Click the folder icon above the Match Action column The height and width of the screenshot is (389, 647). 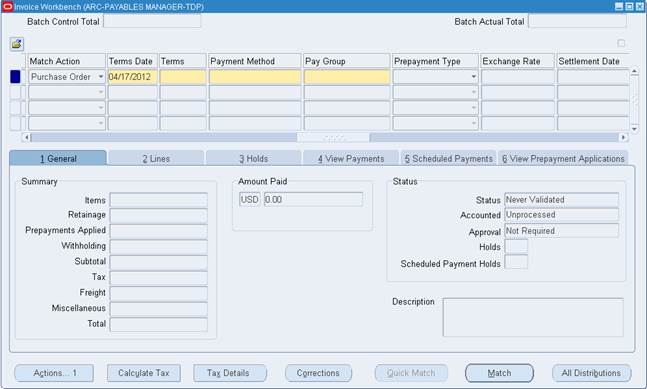[x=17, y=44]
